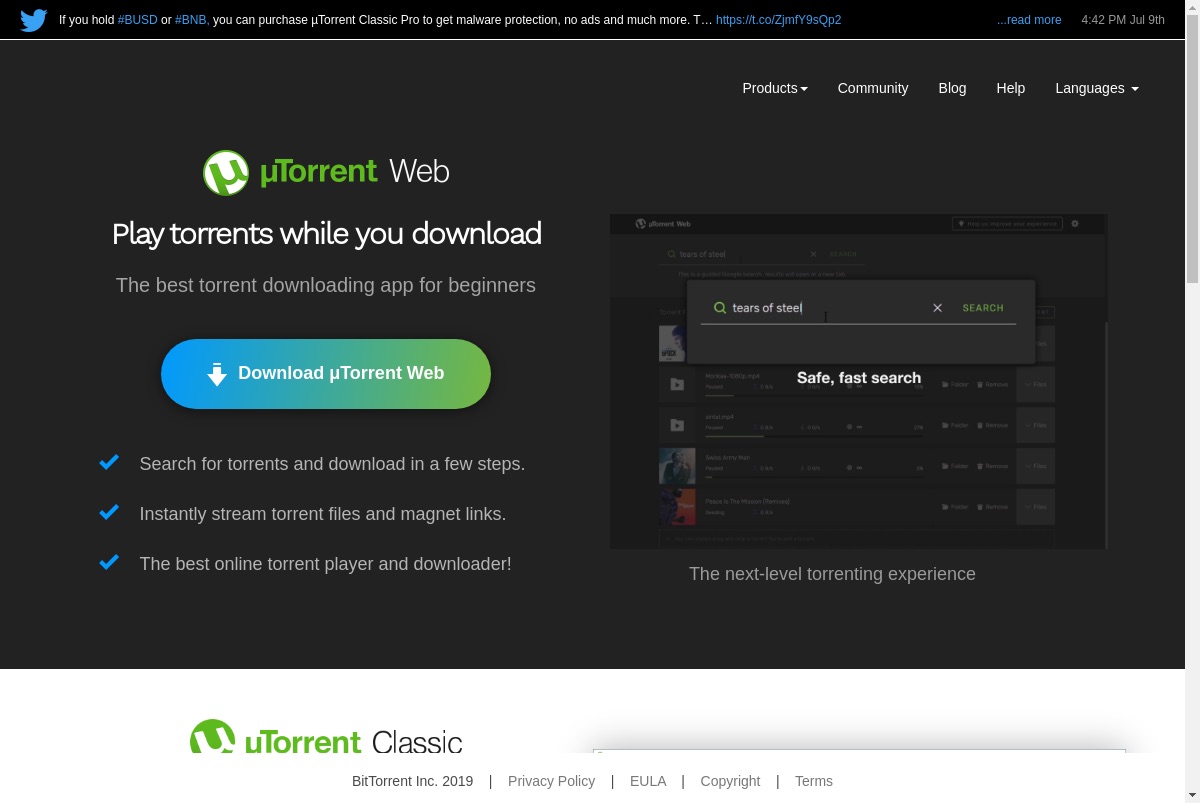Image resolution: width=1200 pixels, height=803 pixels.
Task: Click checkmark beside 'Search for torrents'
Action: pos(109,462)
